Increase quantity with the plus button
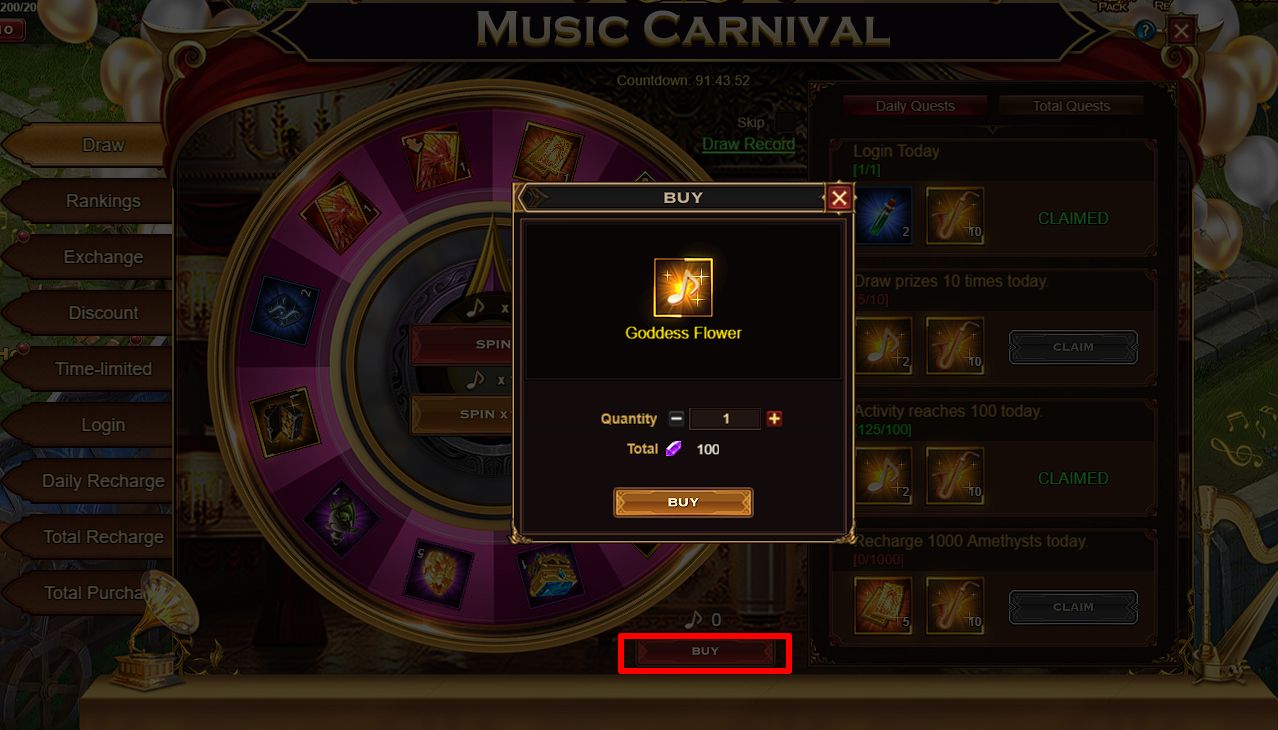Image resolution: width=1278 pixels, height=730 pixels. [774, 419]
